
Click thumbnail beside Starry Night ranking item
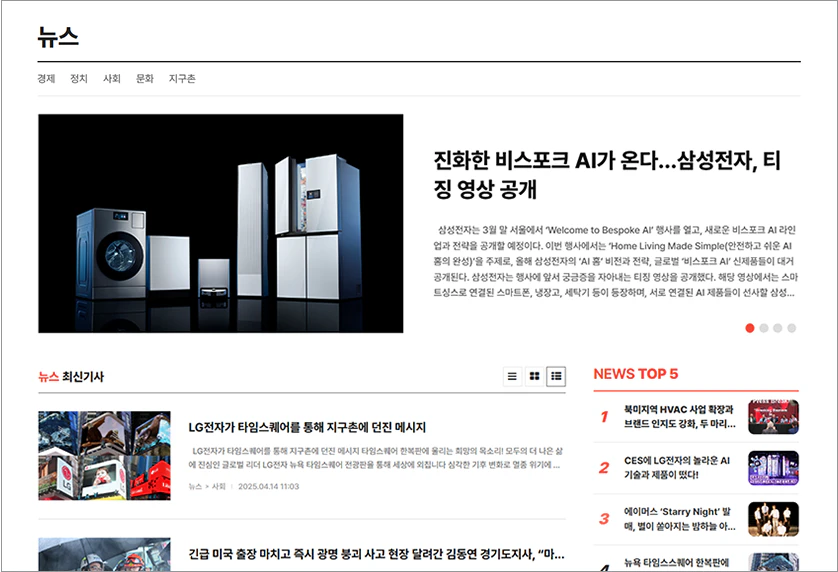click(773, 519)
